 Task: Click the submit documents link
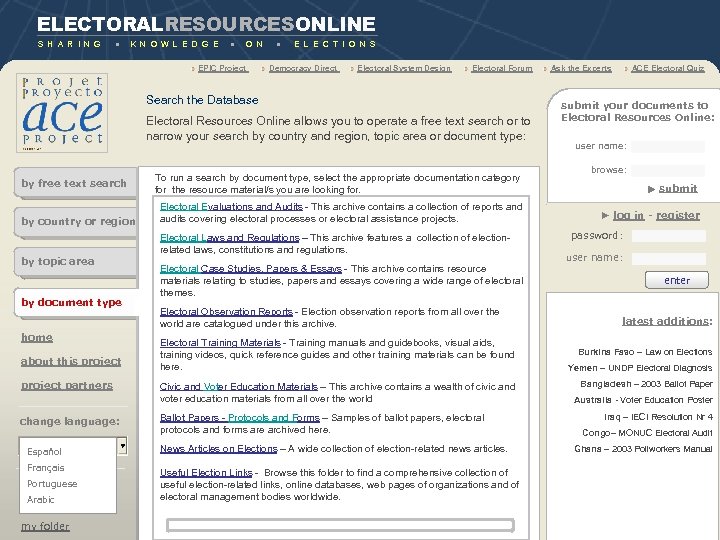(678, 189)
